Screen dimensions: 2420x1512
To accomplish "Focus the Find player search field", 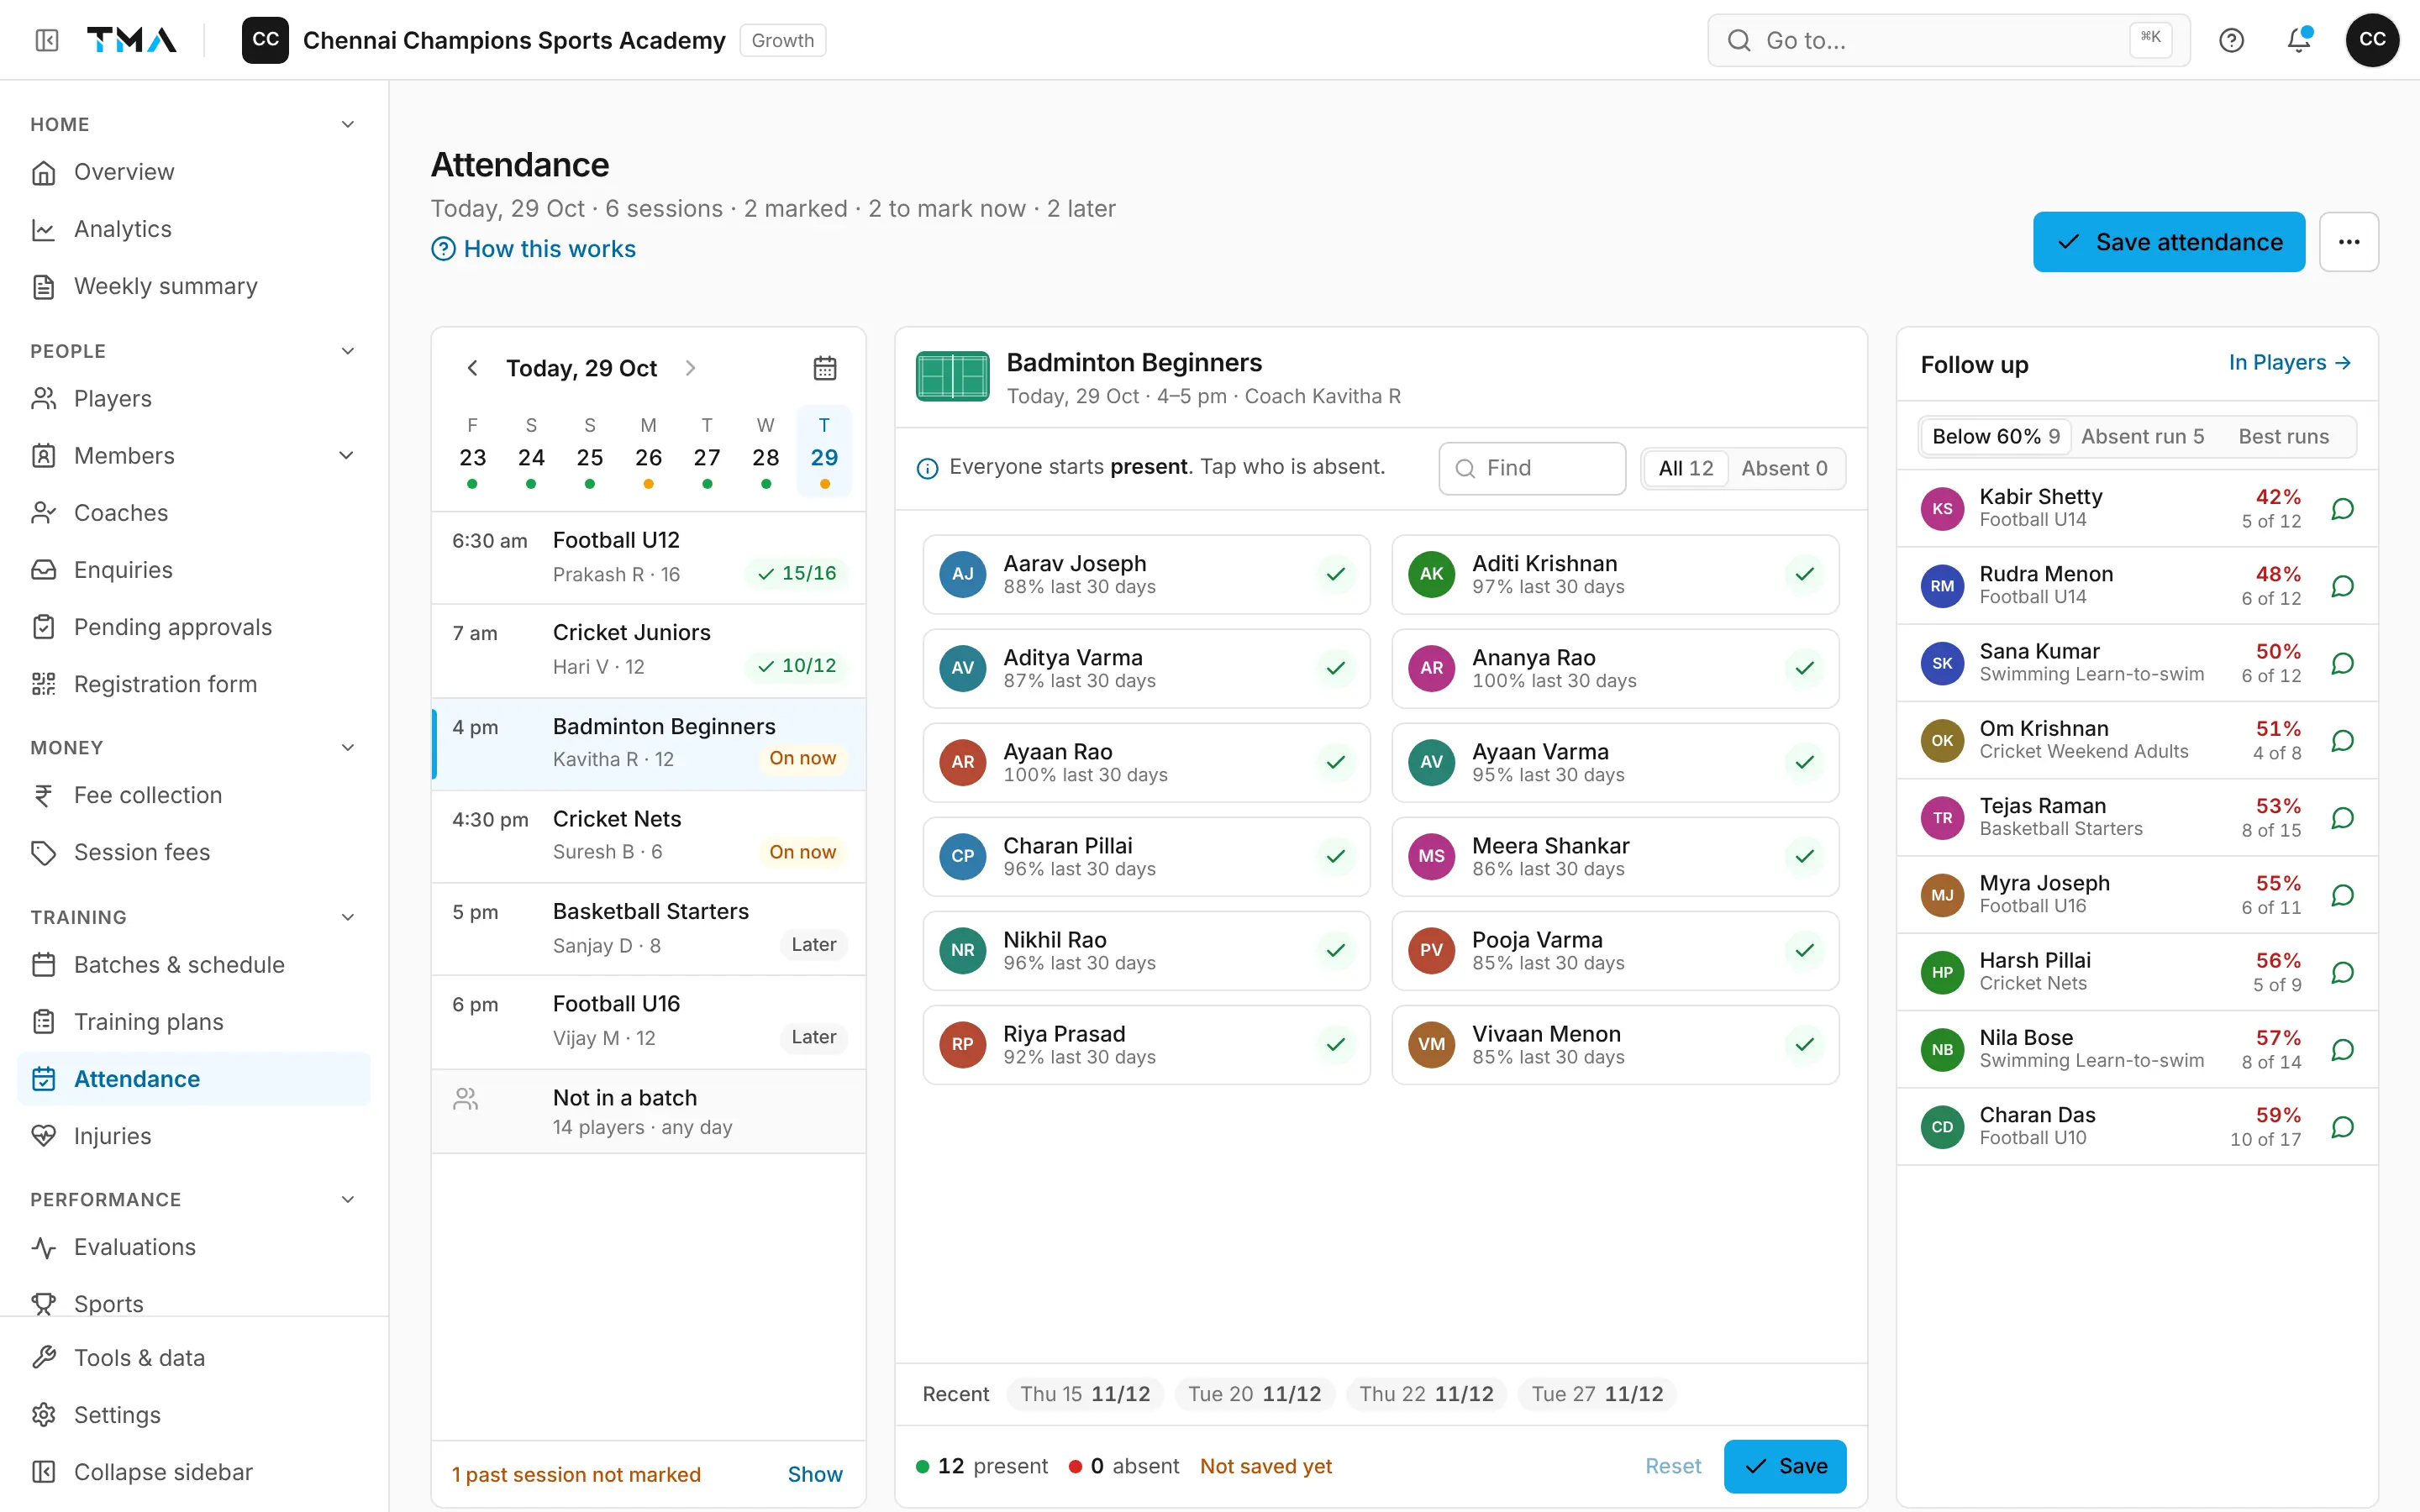I will 1532,468.
